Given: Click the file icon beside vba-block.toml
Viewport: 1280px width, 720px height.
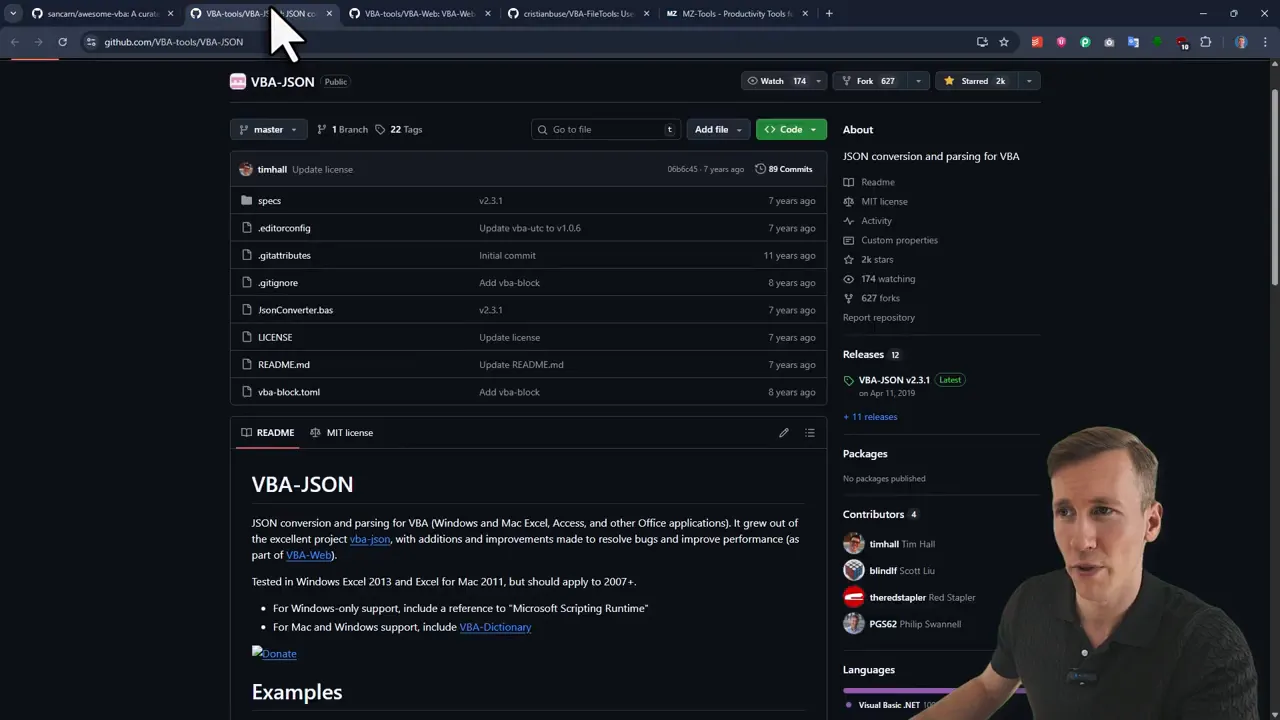Looking at the screenshot, I should coord(247,392).
